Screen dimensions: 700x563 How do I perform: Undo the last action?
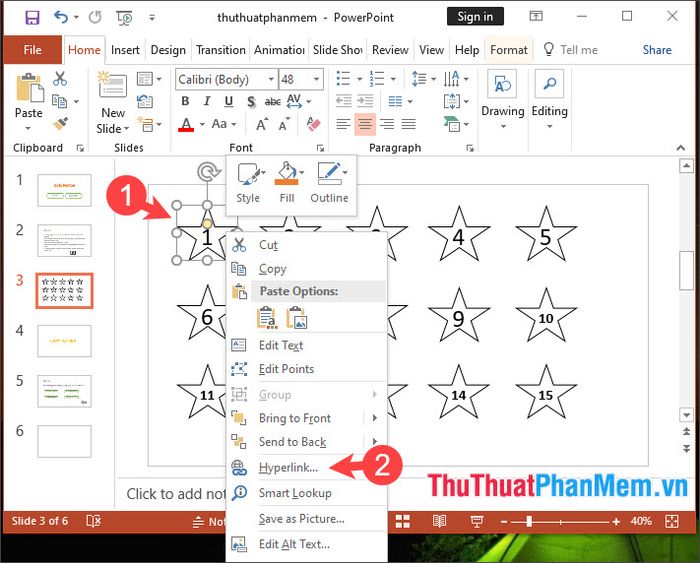point(61,17)
